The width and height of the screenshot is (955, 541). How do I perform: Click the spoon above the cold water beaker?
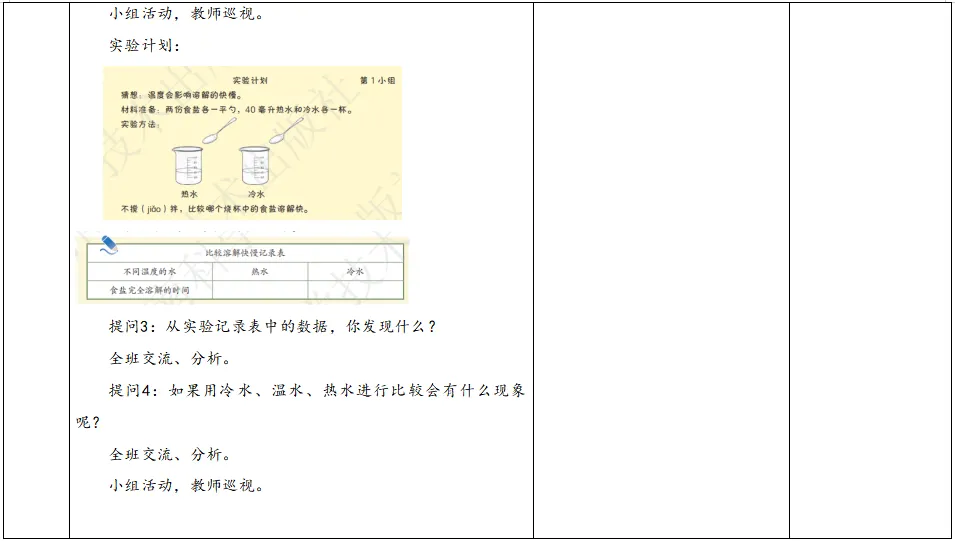(x=286, y=130)
